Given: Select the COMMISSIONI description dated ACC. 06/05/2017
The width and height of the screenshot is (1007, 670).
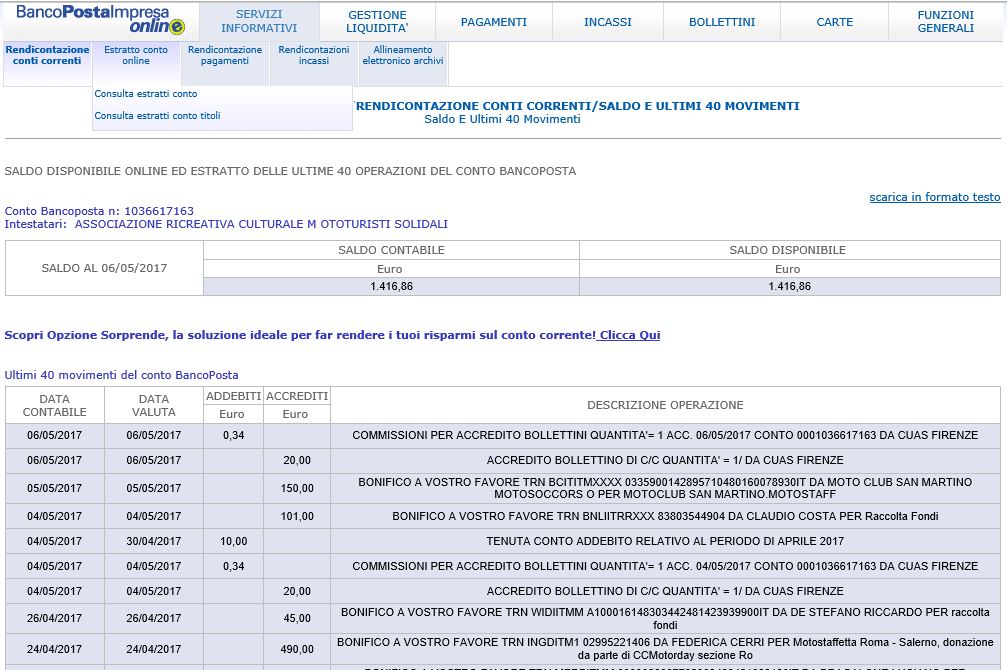Looking at the screenshot, I should [x=665, y=435].
